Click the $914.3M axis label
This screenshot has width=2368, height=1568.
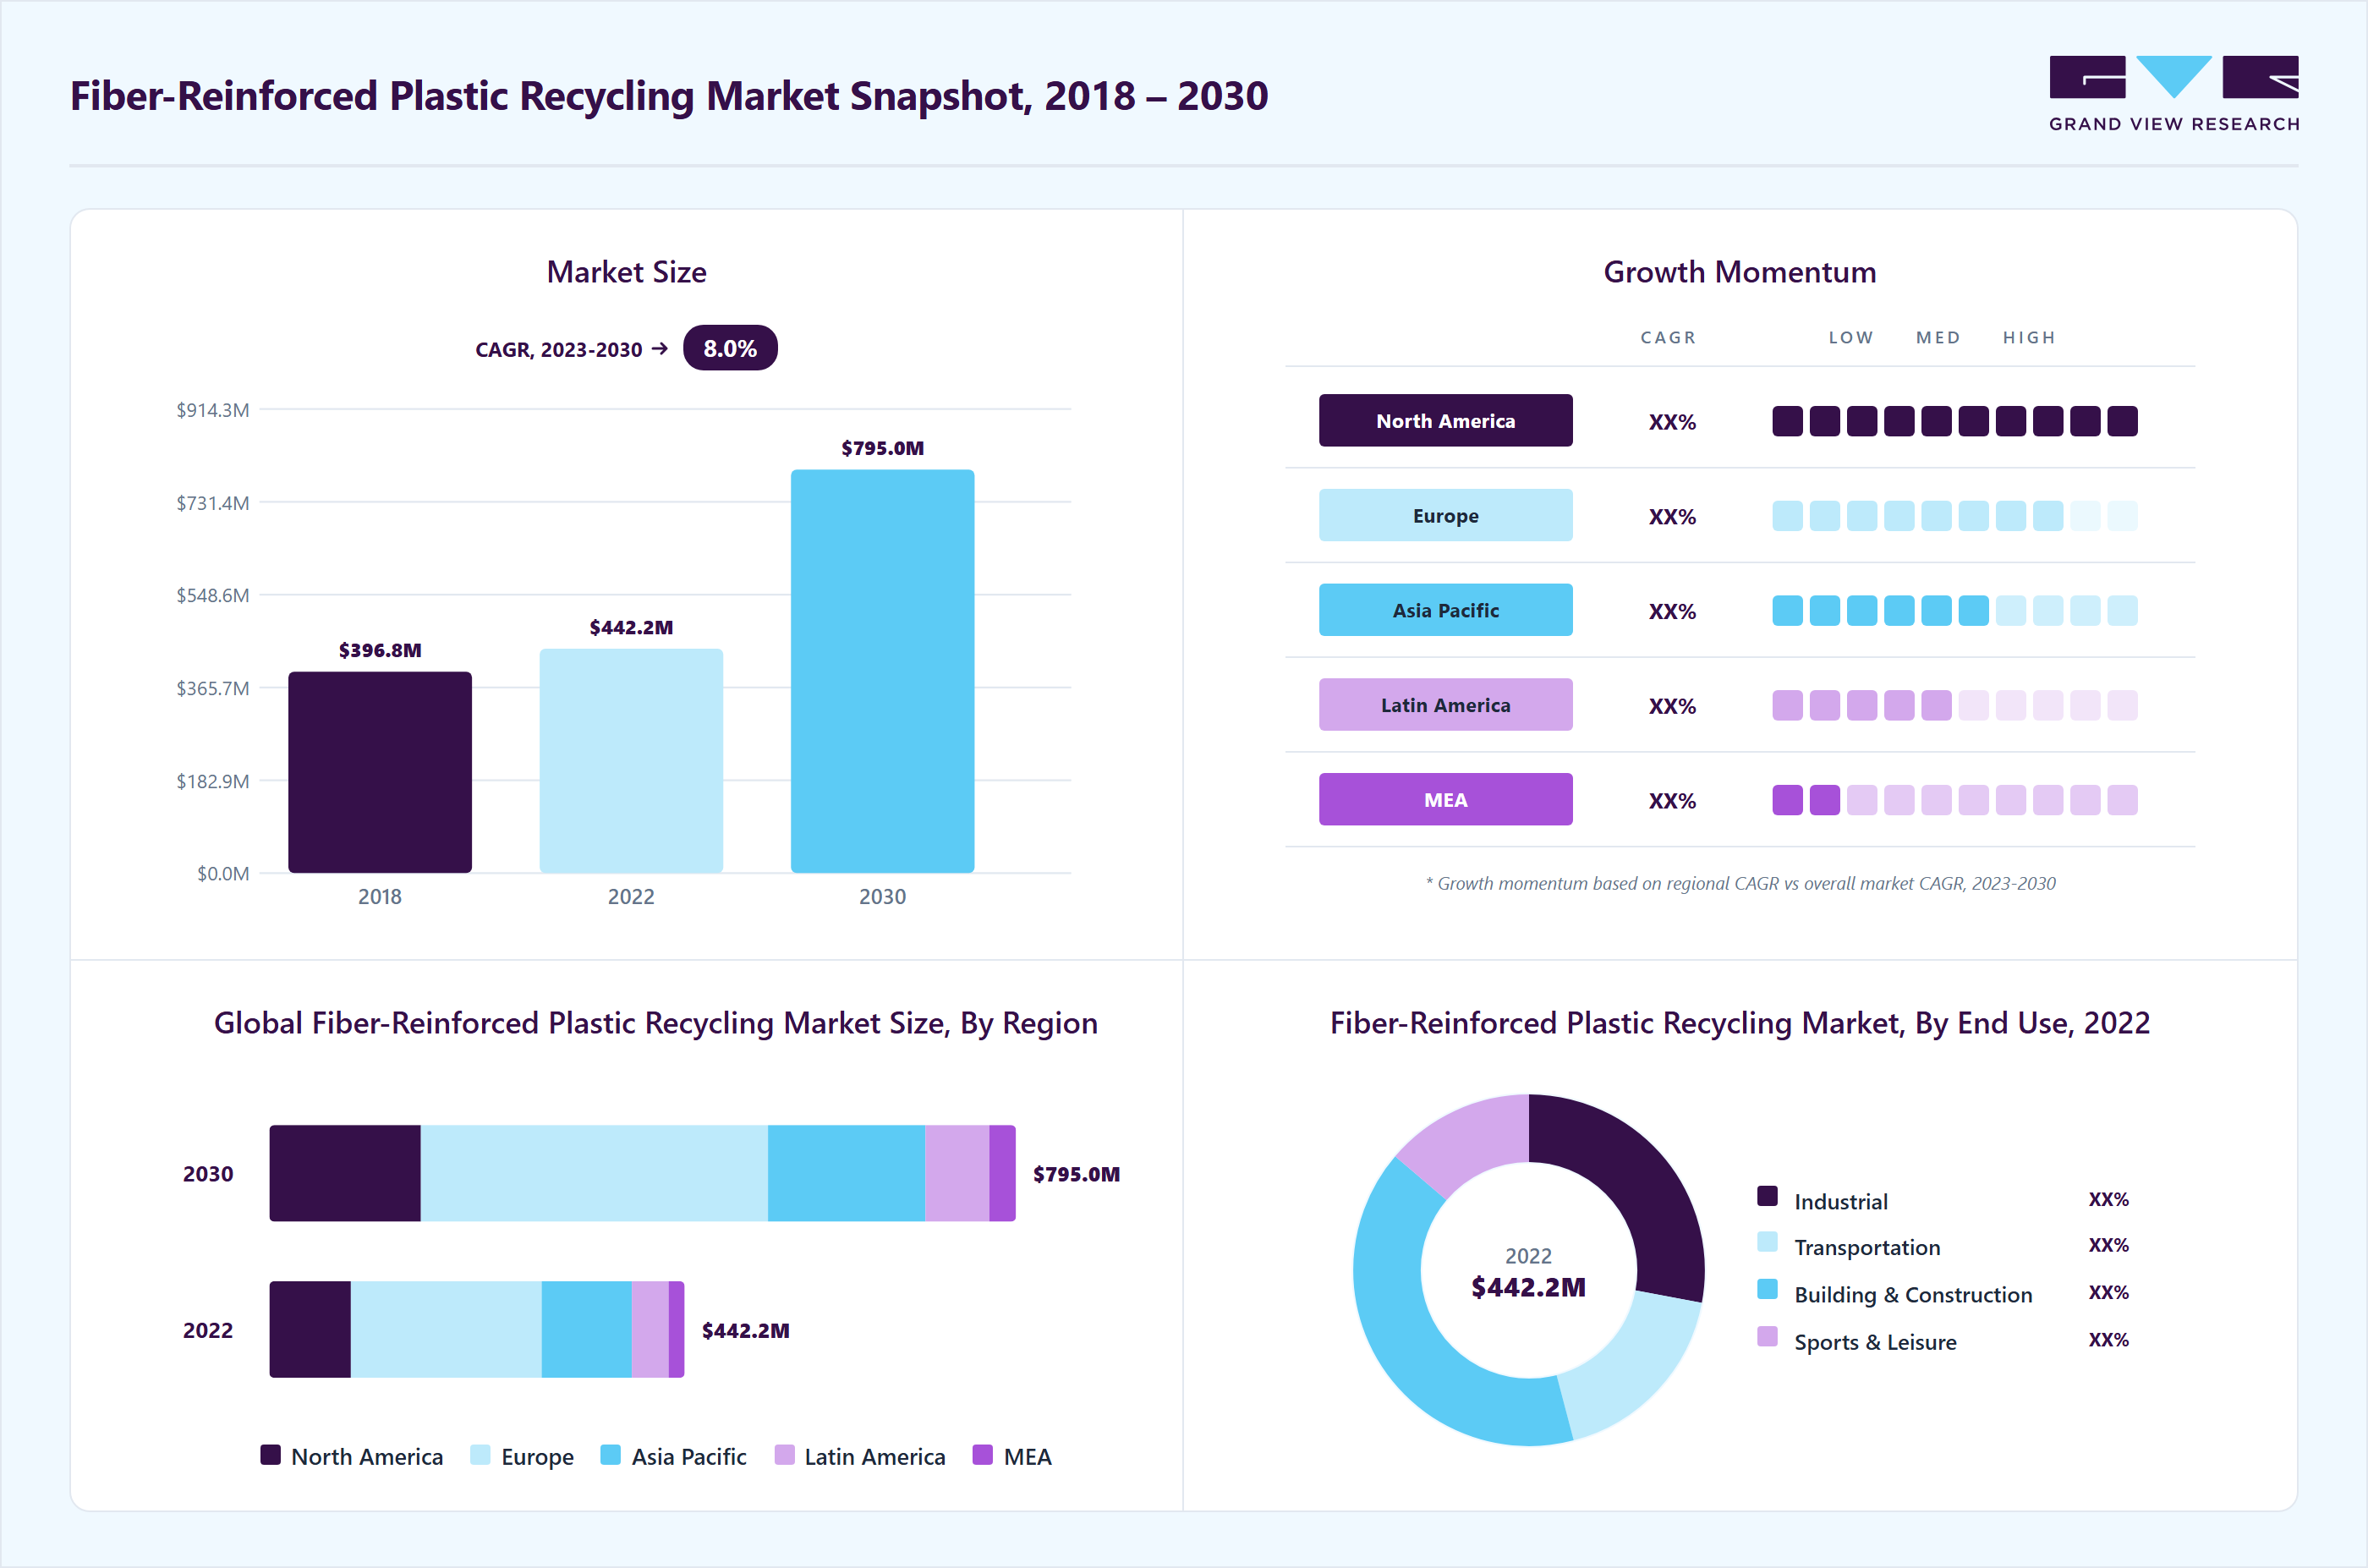(213, 410)
